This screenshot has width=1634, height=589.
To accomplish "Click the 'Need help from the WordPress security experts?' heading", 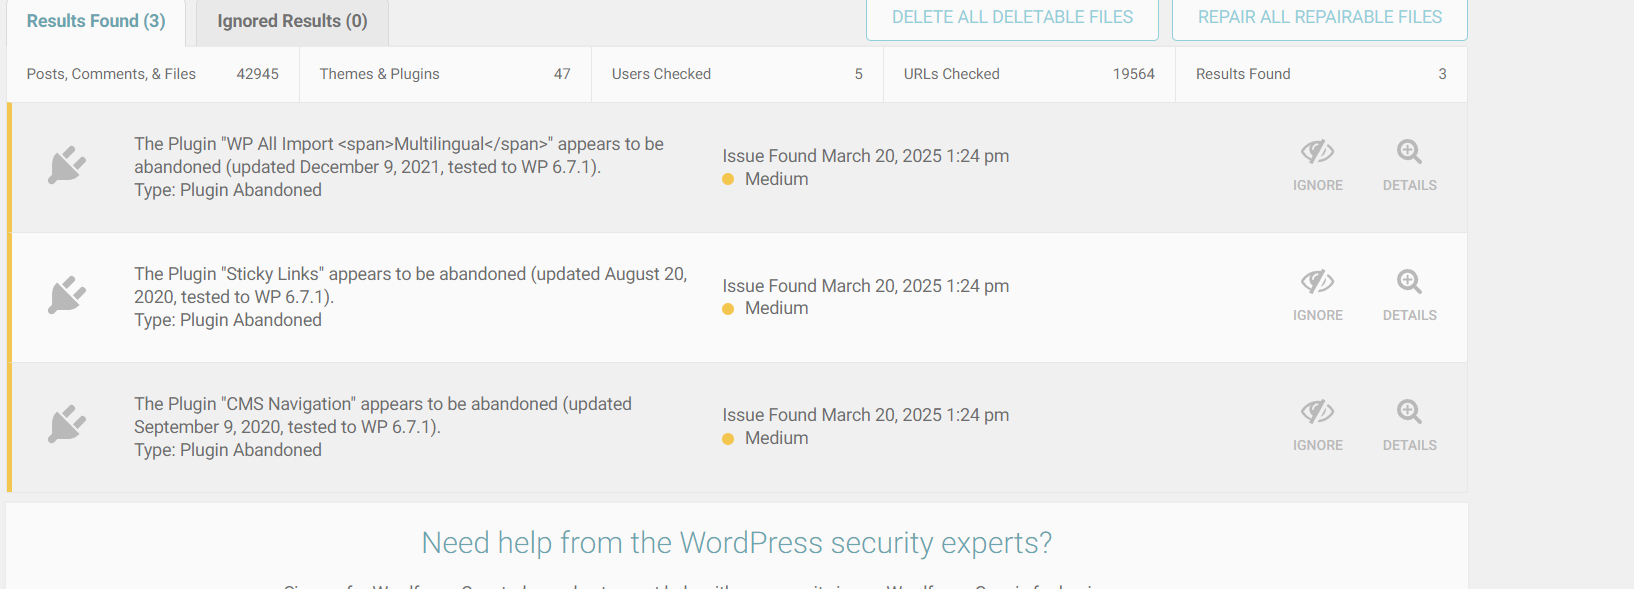I will pyautogui.click(x=737, y=543).
